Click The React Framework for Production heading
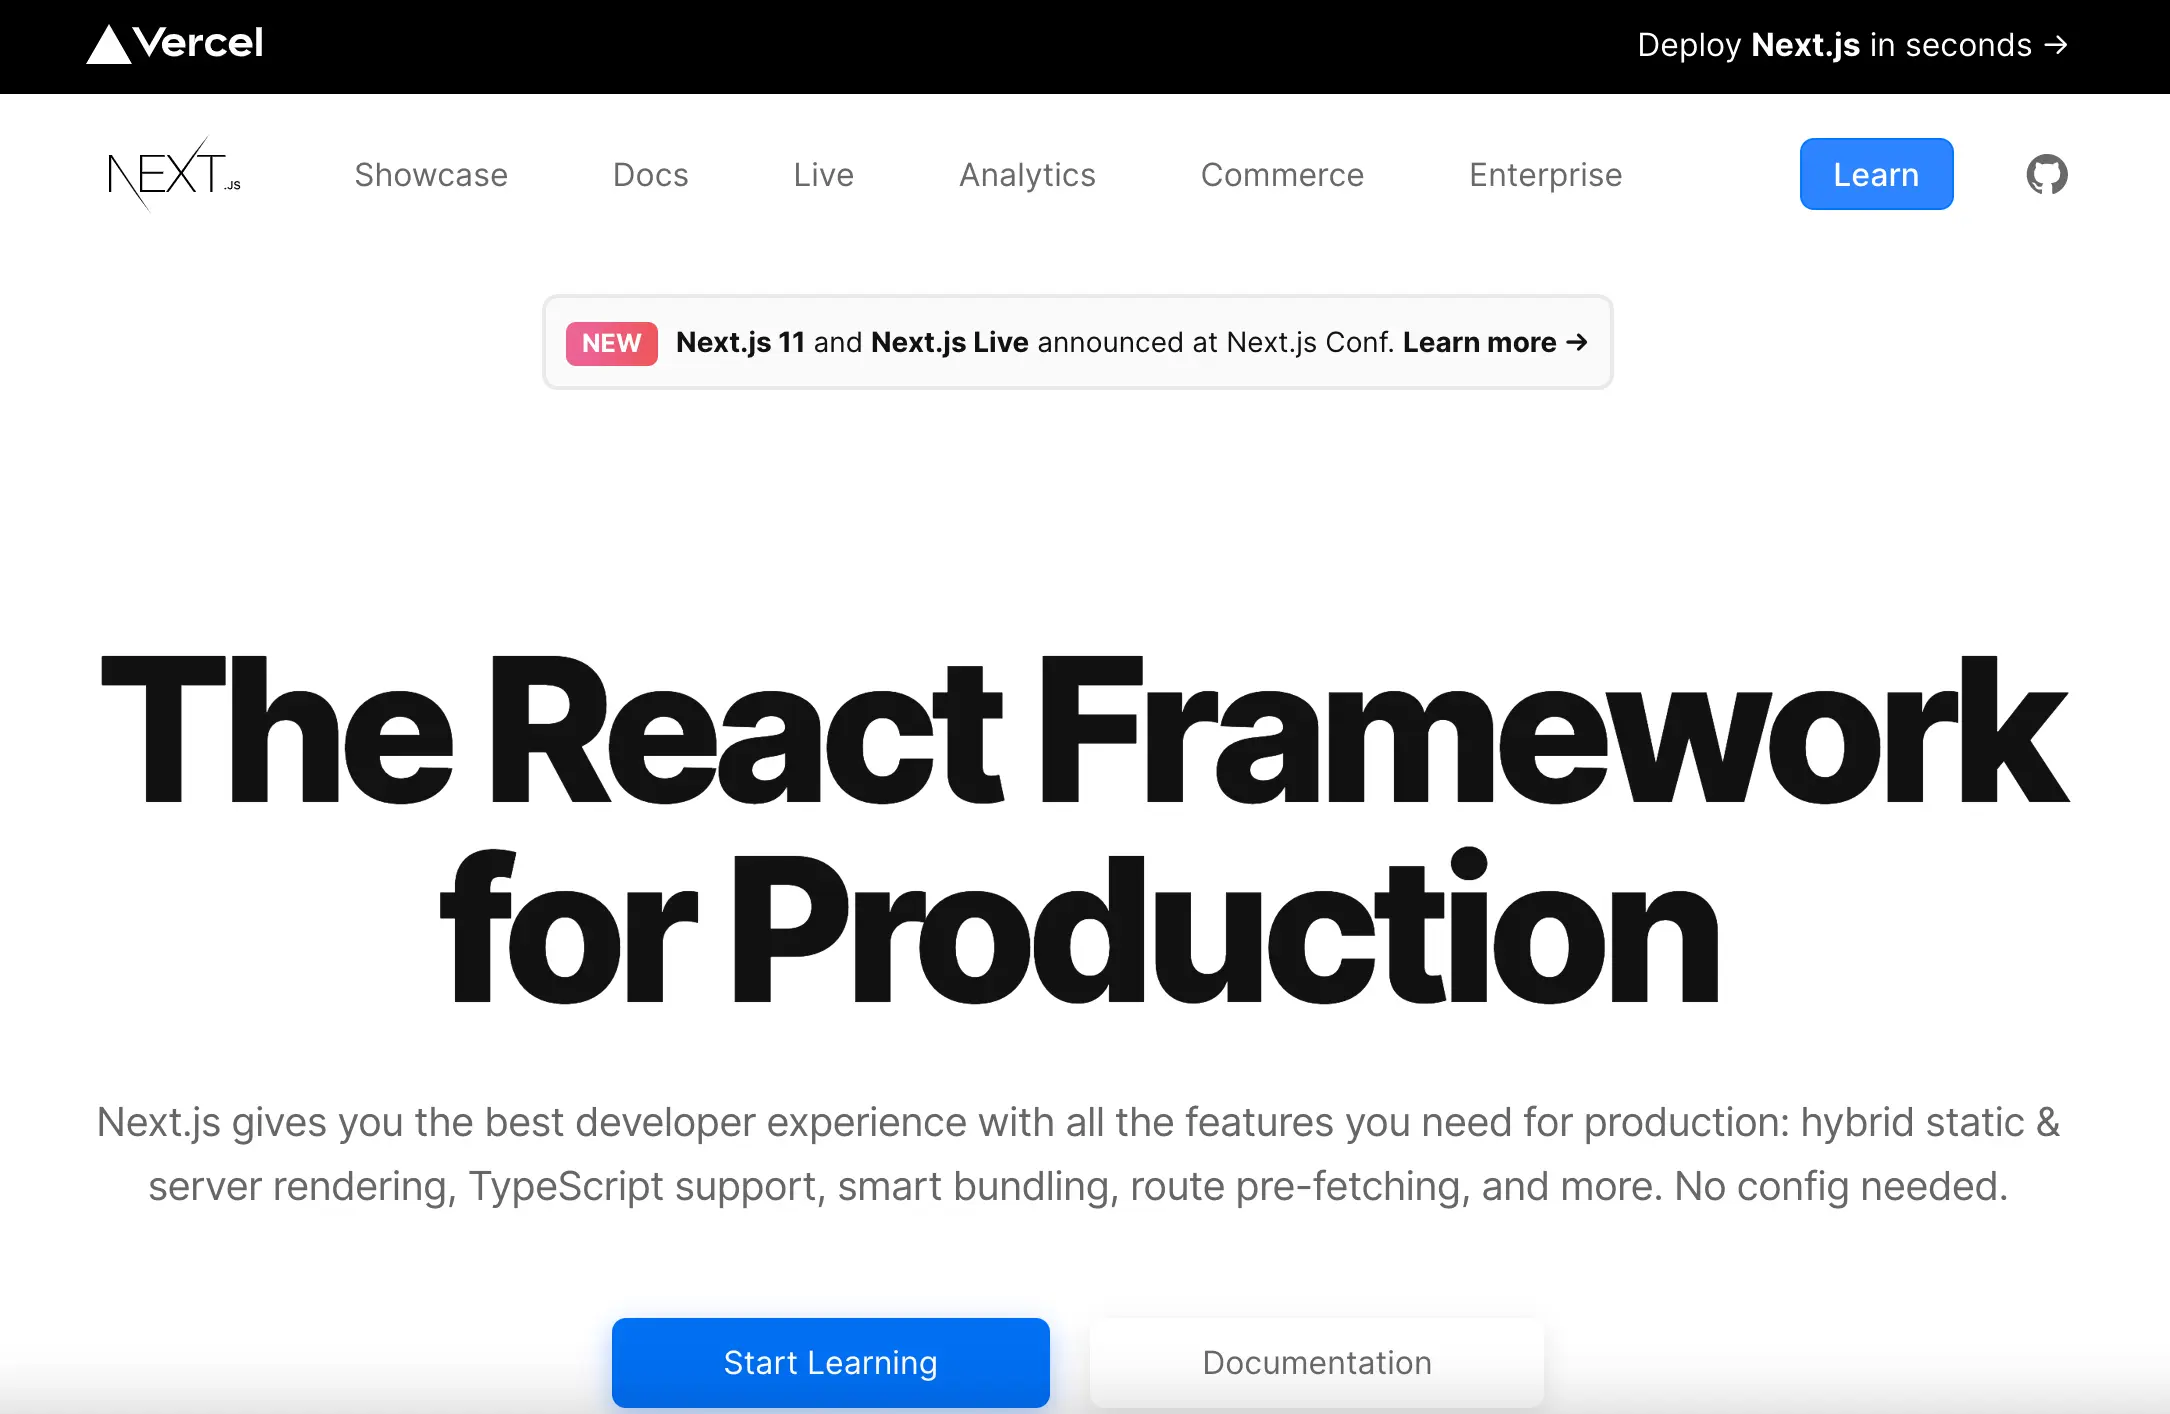Screen dimensions: 2170x1414 point(1084,830)
